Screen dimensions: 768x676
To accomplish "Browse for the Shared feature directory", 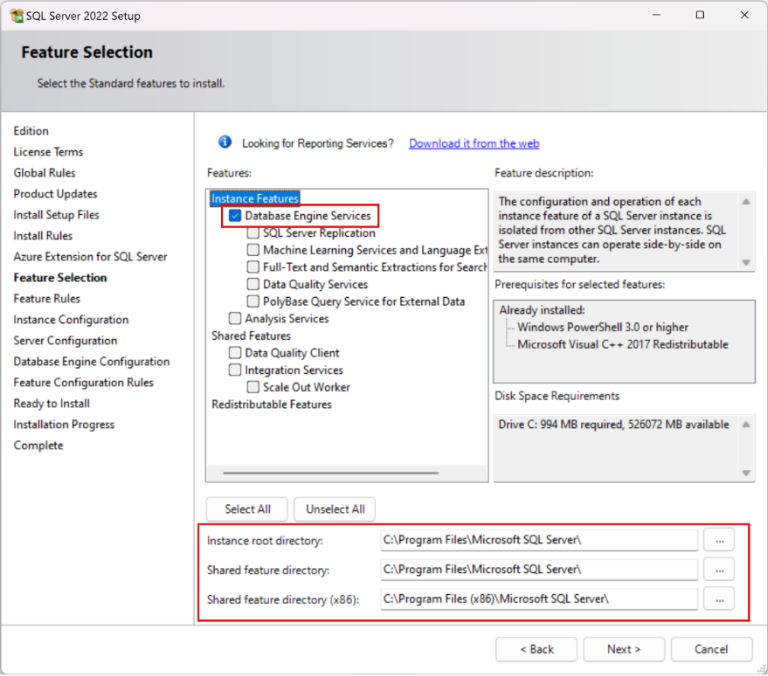I will tap(719, 570).
